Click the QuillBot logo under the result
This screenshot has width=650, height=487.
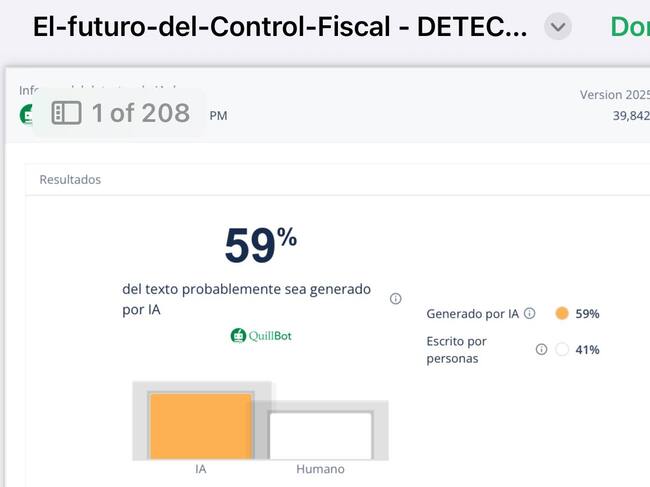[261, 336]
